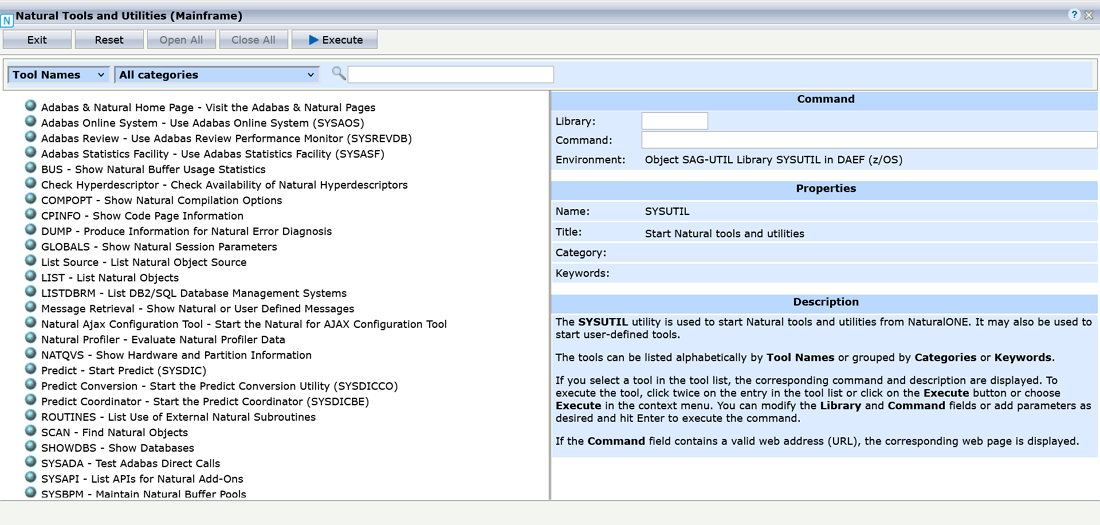The width and height of the screenshot is (1100, 525).
Task: Click the sphere icon next to Natural Profiler
Action: (x=30, y=338)
